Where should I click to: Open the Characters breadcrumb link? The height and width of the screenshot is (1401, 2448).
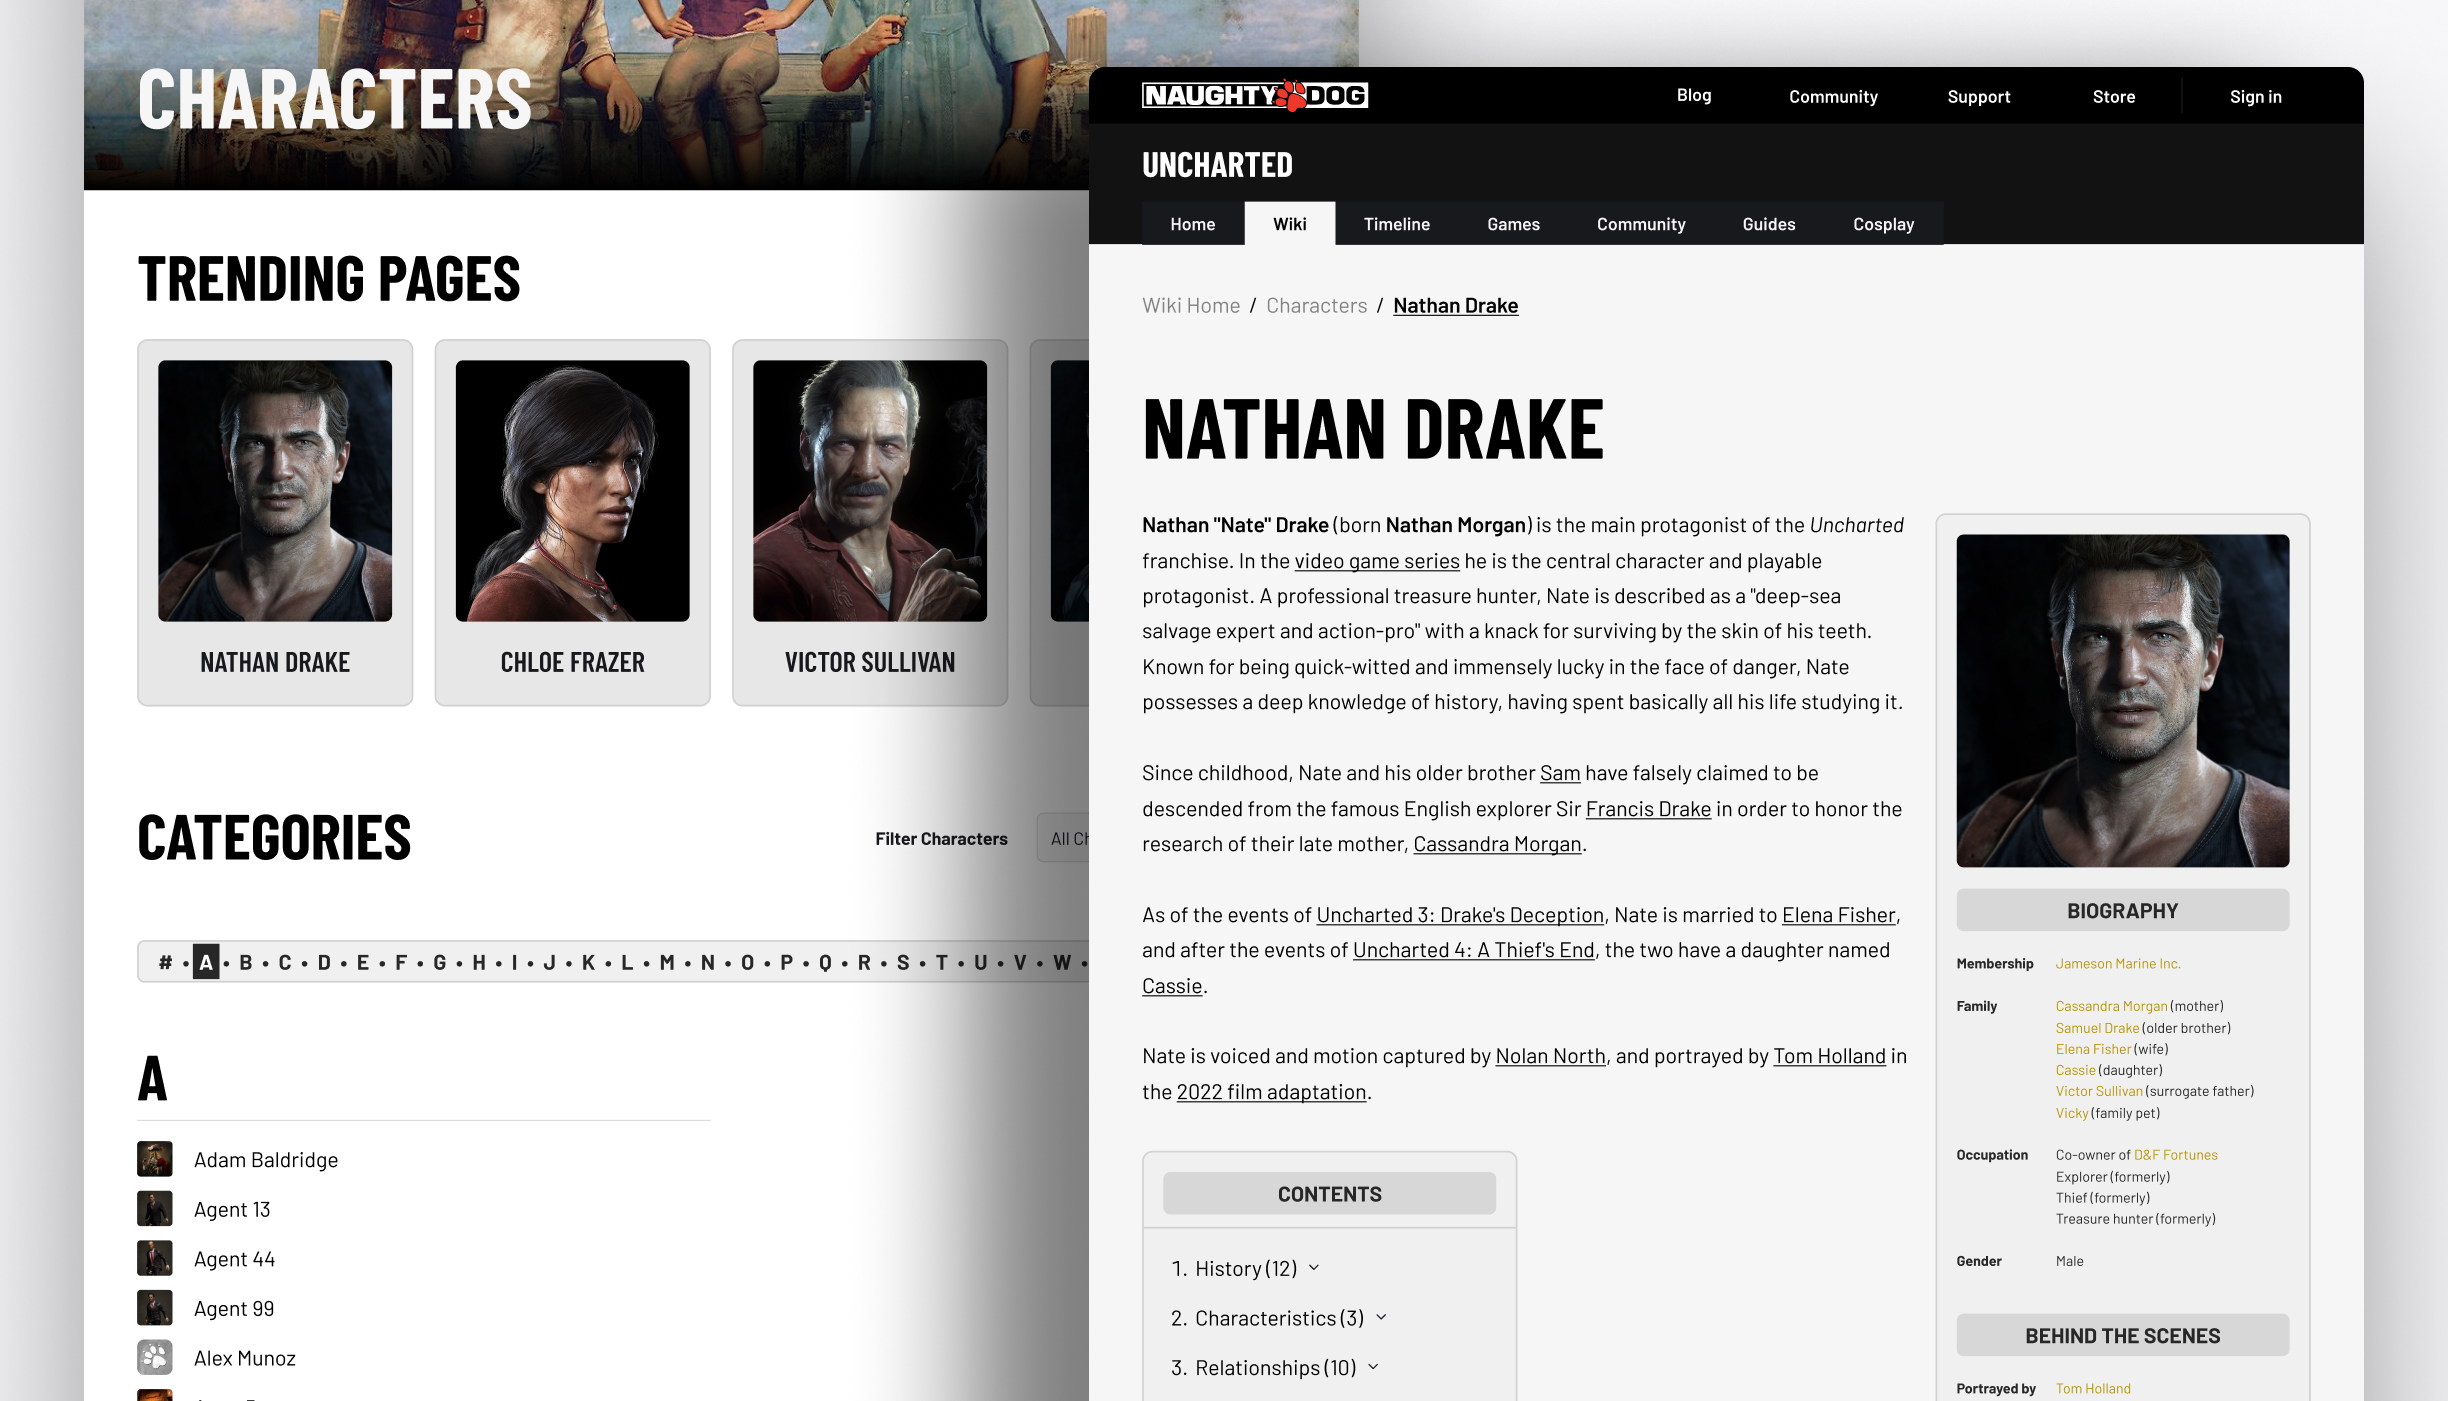point(1317,306)
